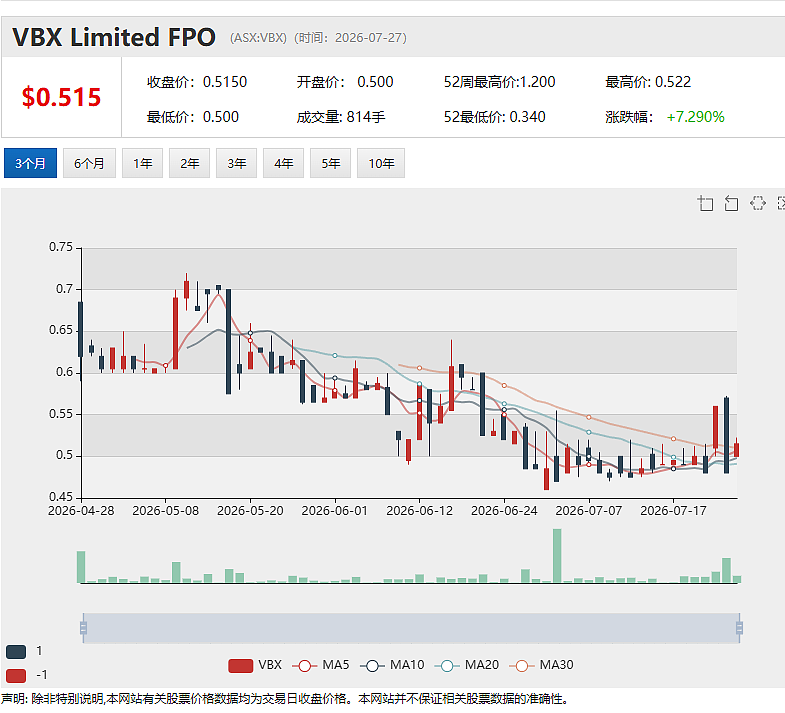Image resolution: width=785 pixels, height=713 pixels.
Task: Toggle the VBX candlestick series legend
Action: pos(255,665)
